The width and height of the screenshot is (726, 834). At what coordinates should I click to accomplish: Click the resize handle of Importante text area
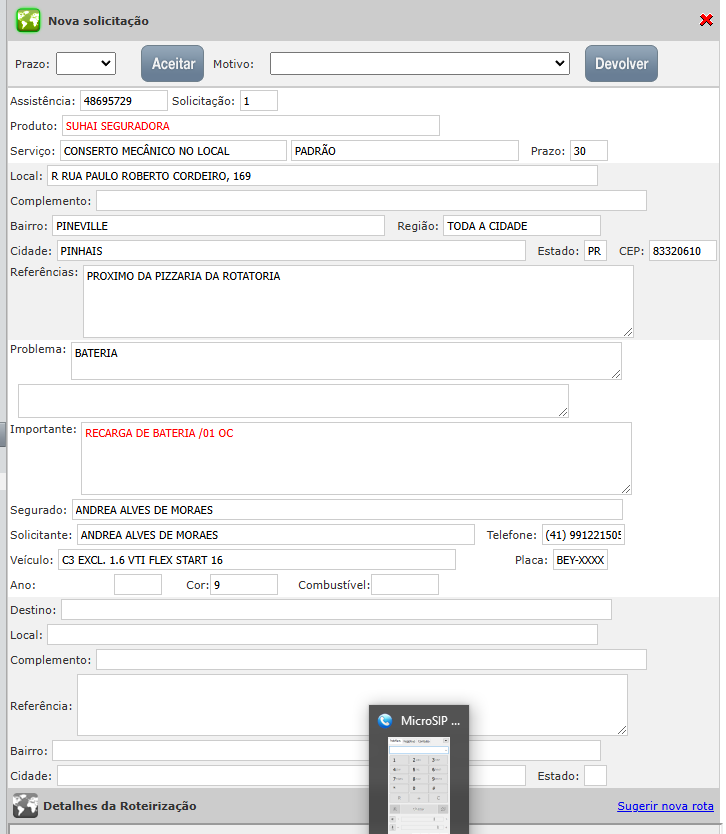point(626,489)
